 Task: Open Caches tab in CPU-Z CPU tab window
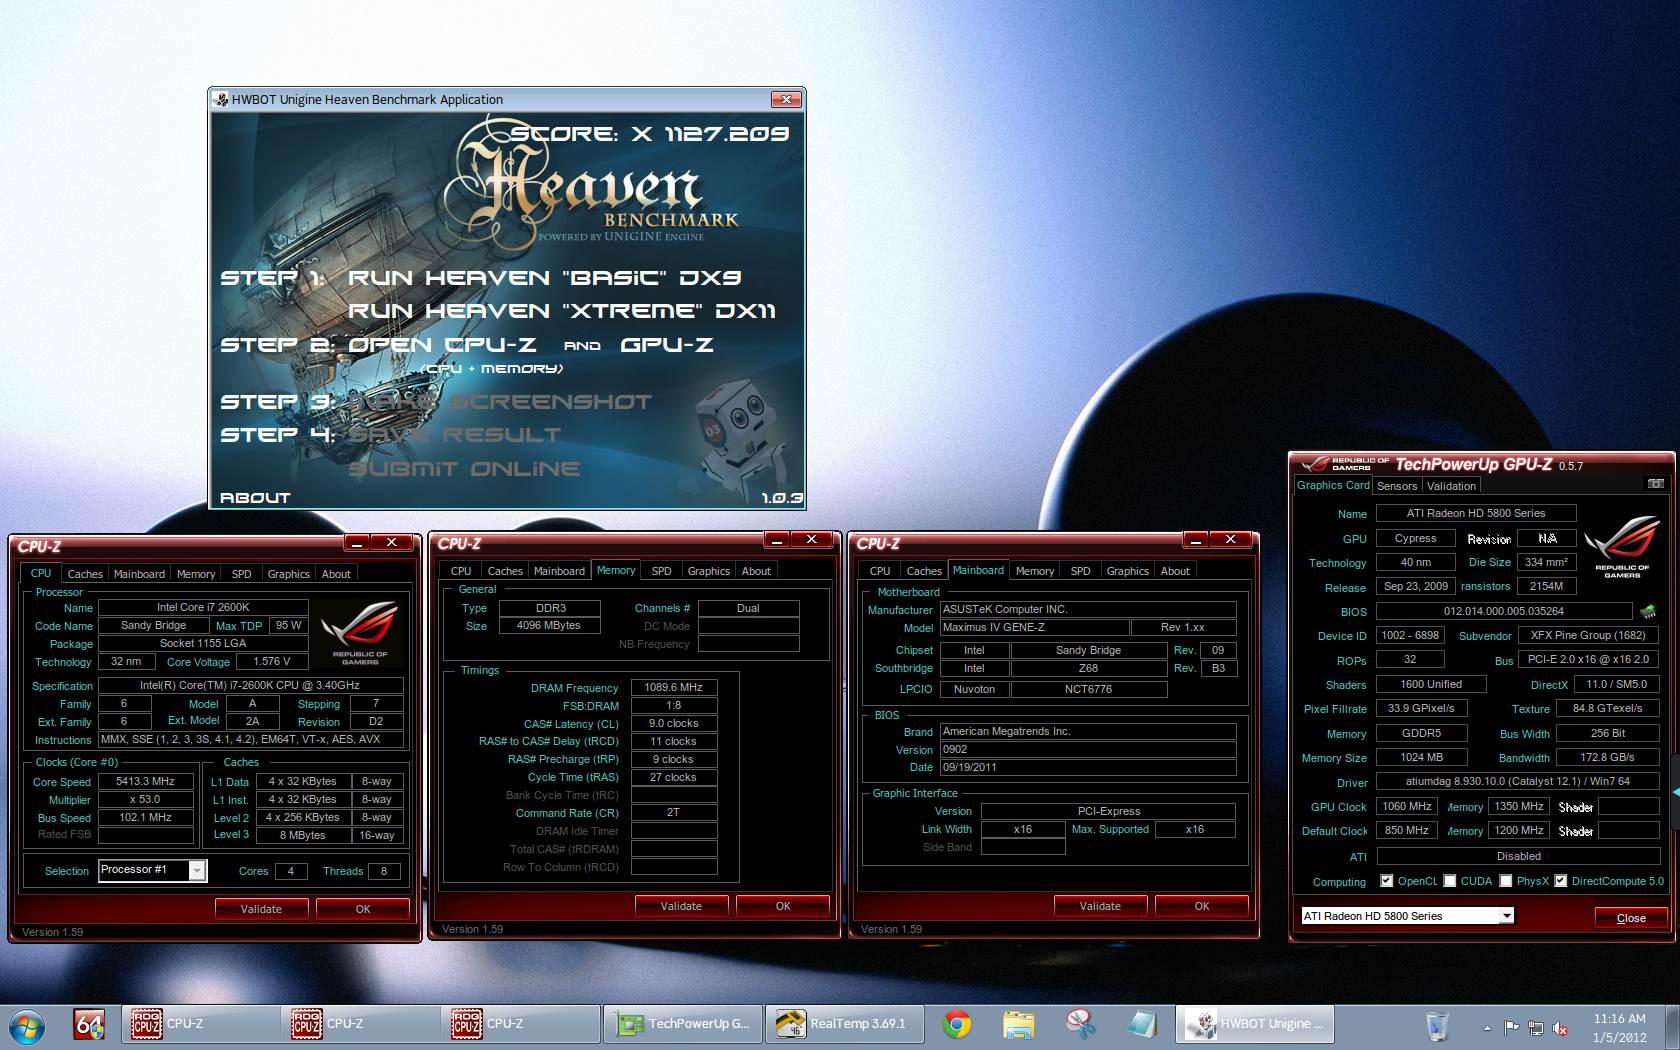(85, 574)
